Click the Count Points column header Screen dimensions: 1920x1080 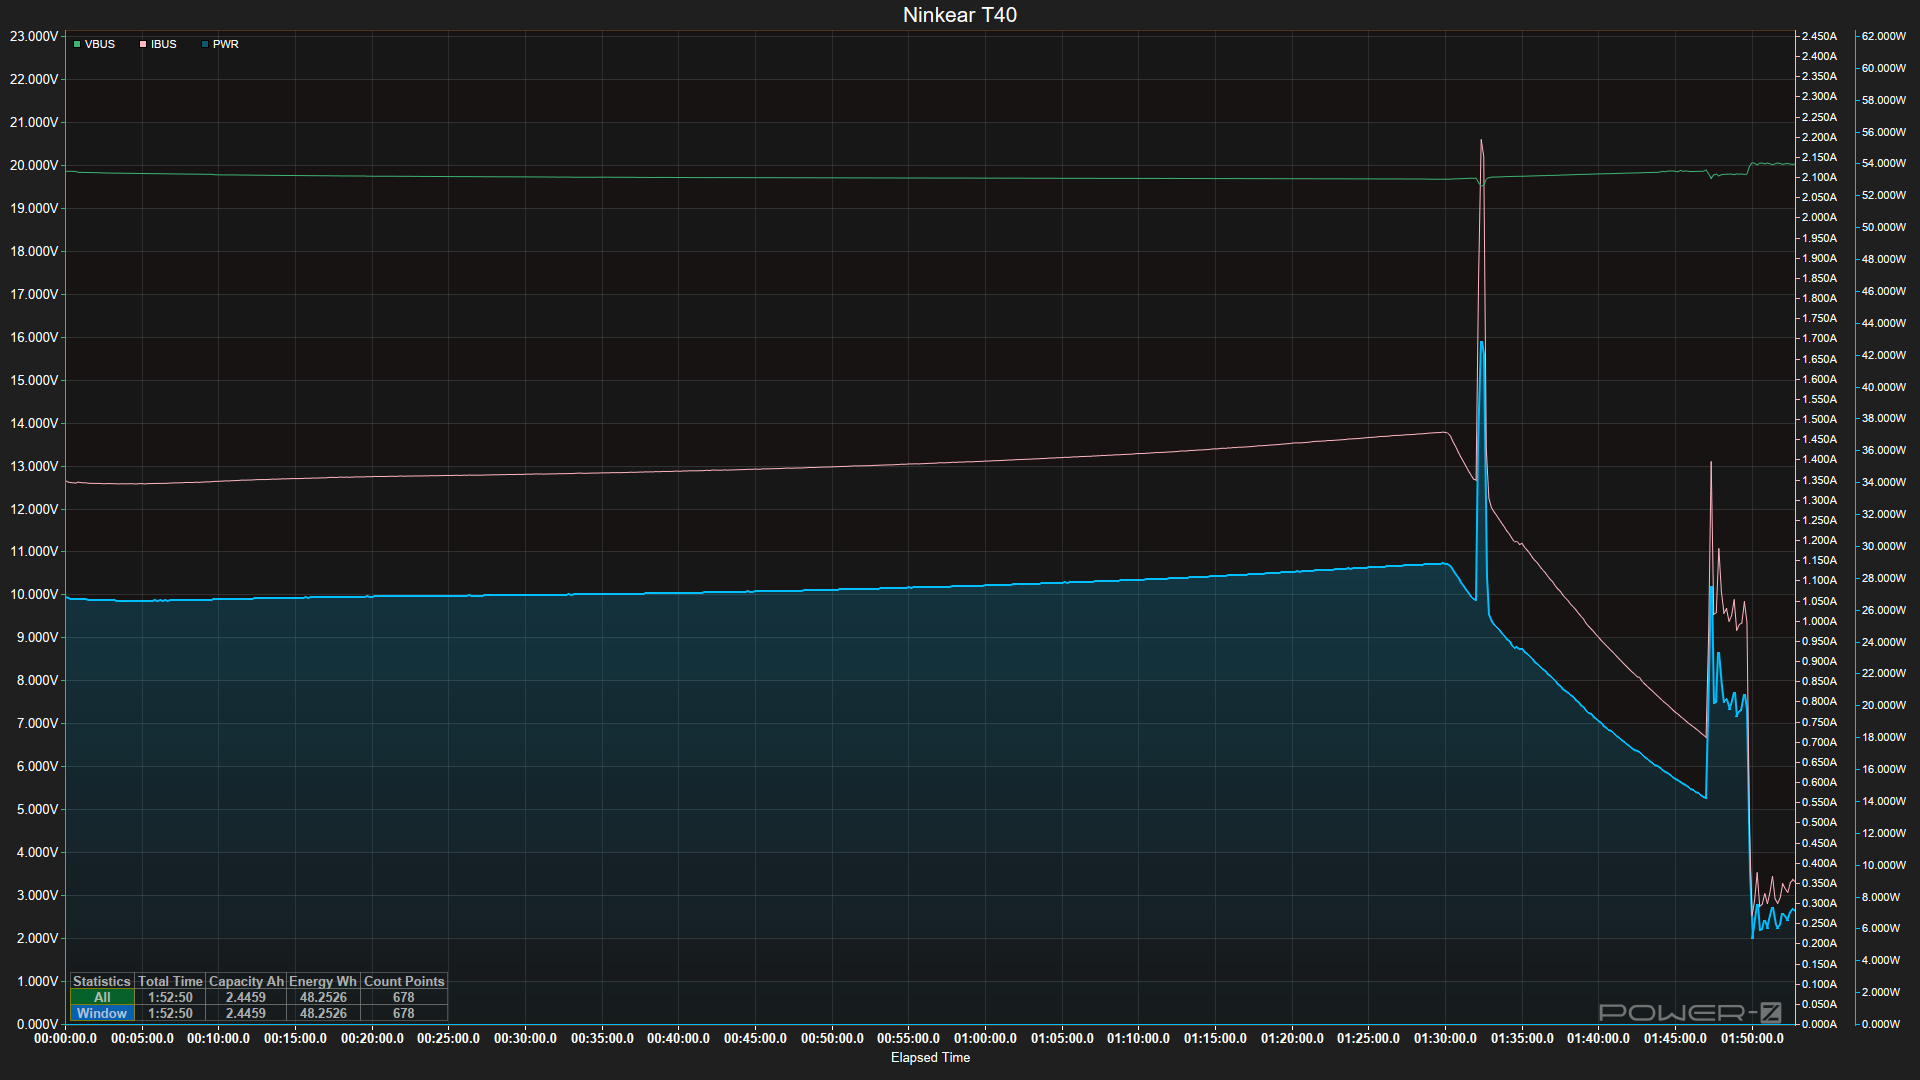[404, 981]
